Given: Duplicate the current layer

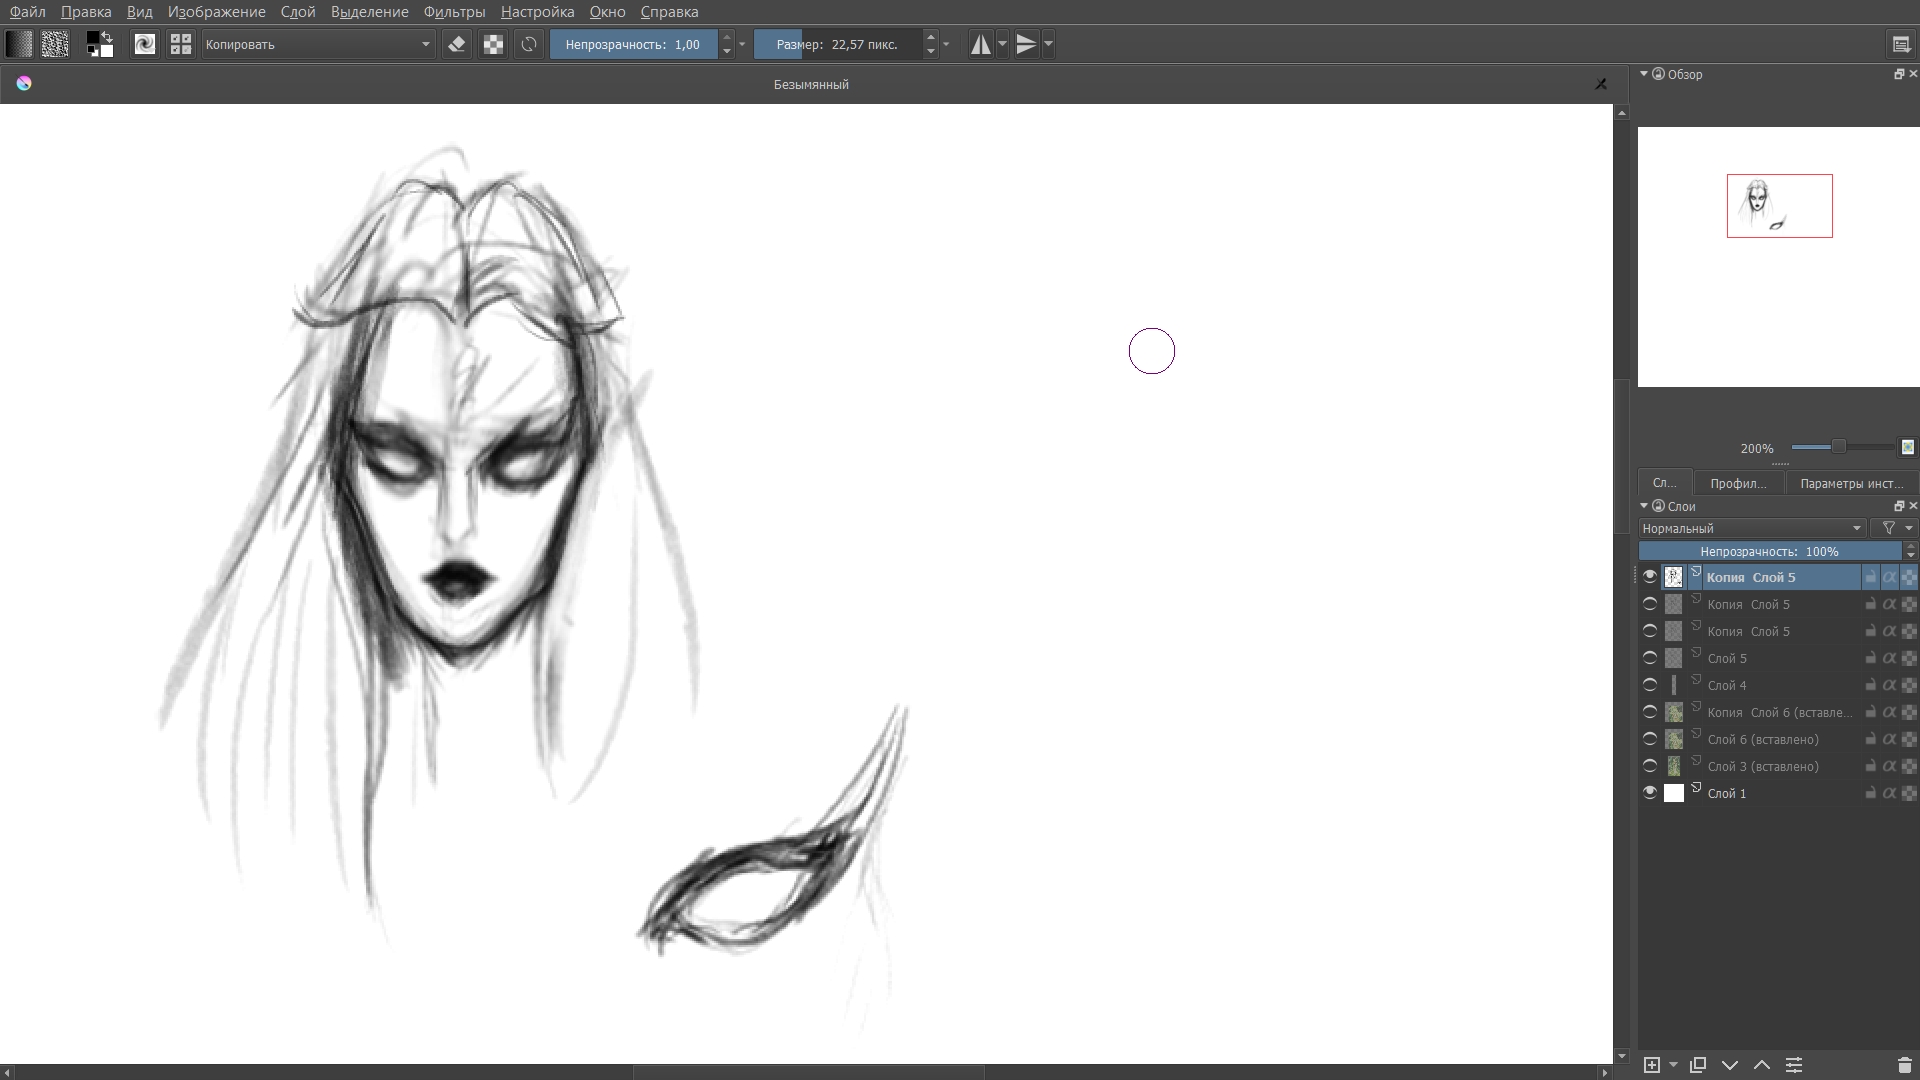Looking at the screenshot, I should [x=1698, y=1065].
